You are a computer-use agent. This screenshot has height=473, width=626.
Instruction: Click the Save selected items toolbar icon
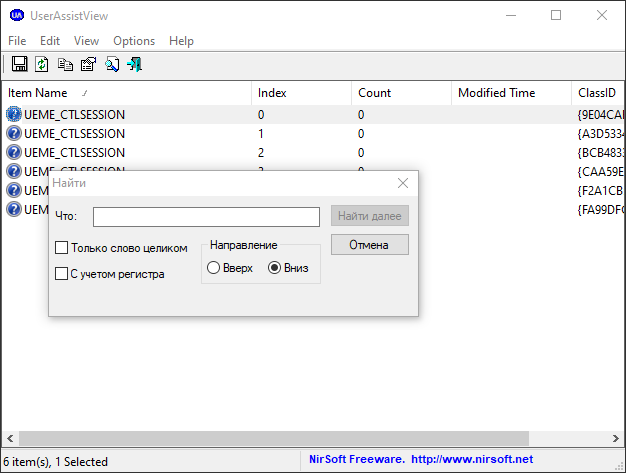click(19, 65)
